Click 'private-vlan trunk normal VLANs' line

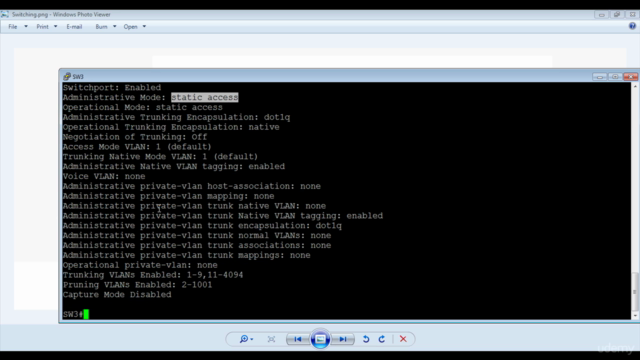point(197,236)
